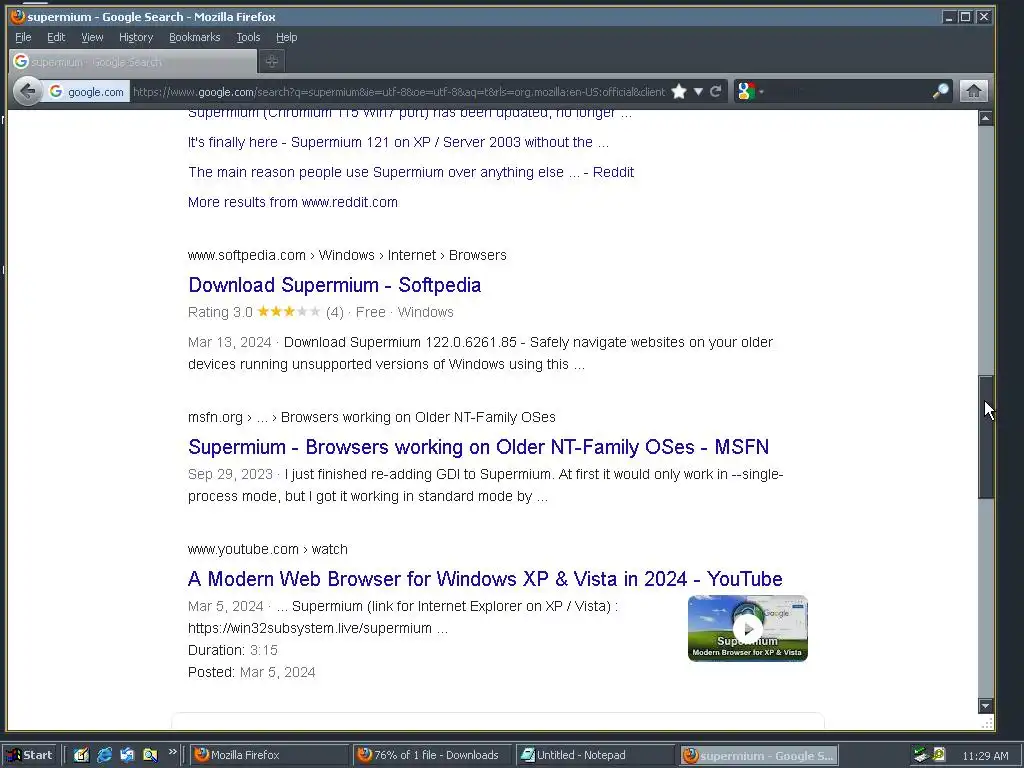This screenshot has width=1024, height=768.
Task: Open the History menu
Action: [136, 37]
